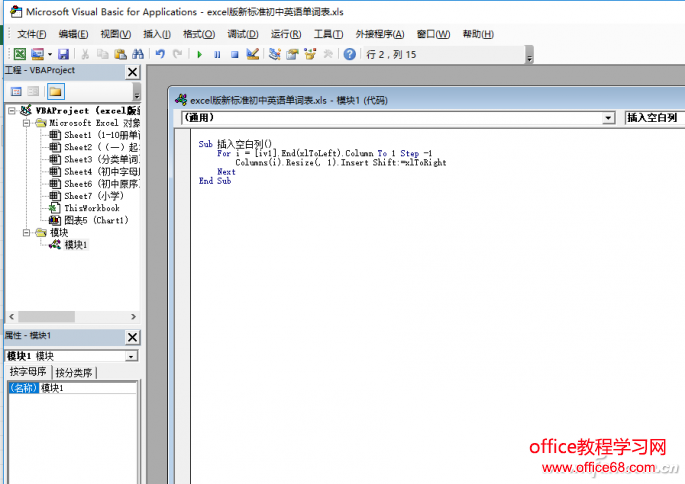Open the 视图(V) menu
This screenshot has height=484, width=685.
(116, 34)
